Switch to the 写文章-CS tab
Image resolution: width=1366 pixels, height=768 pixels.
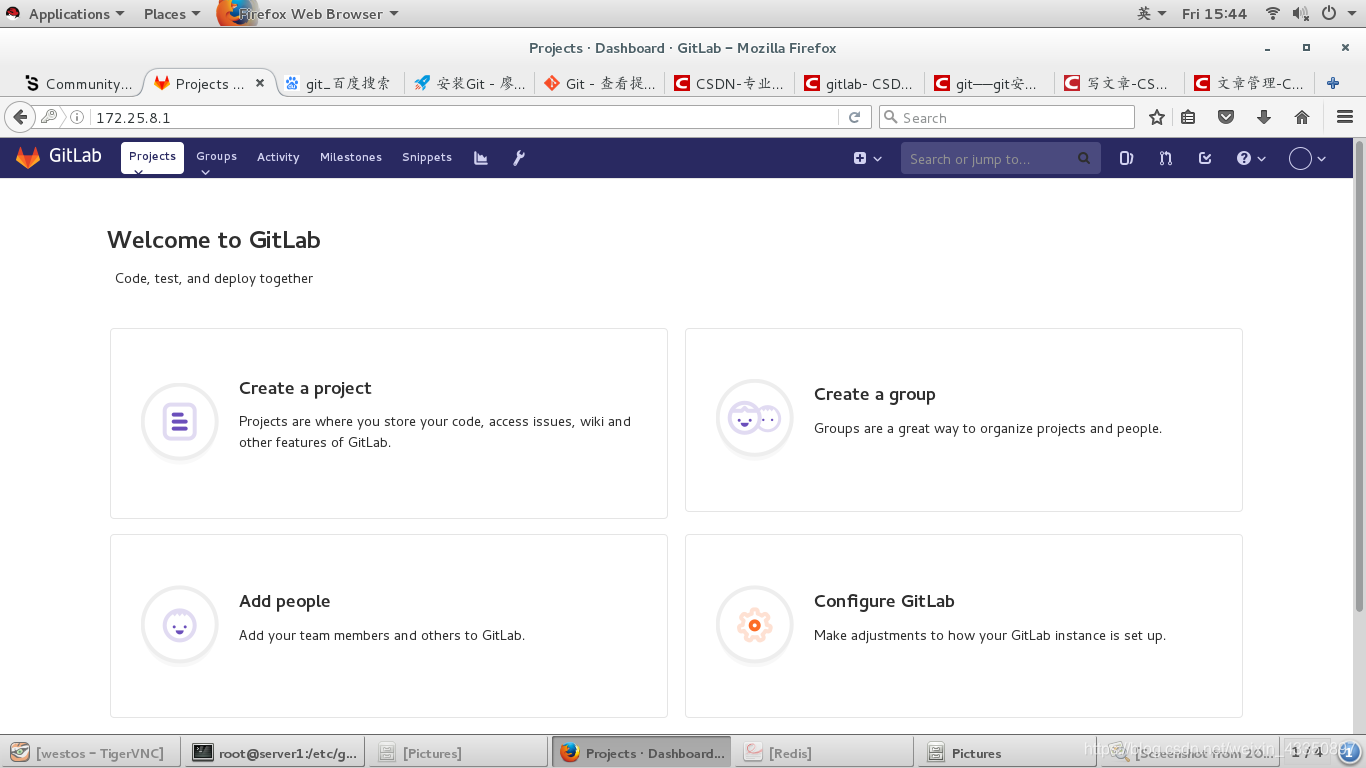1119,83
